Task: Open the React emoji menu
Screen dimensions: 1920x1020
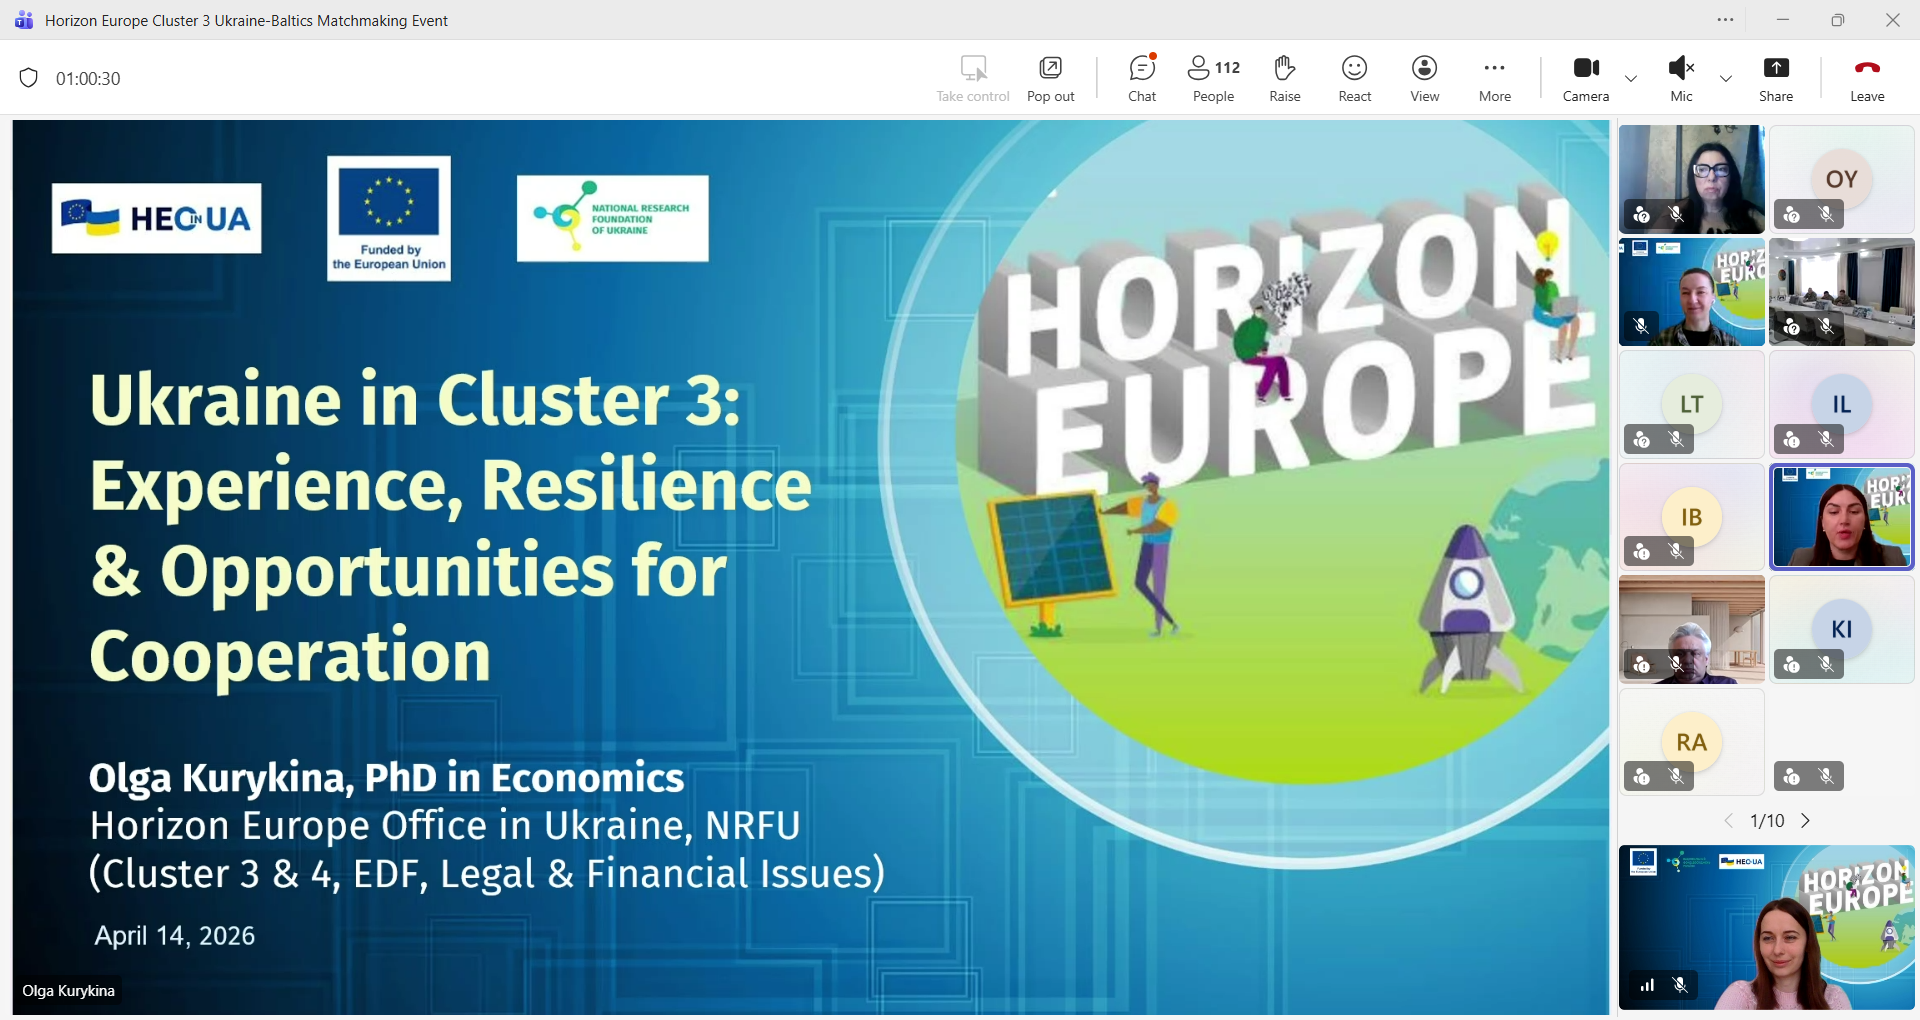Action: click(x=1354, y=78)
